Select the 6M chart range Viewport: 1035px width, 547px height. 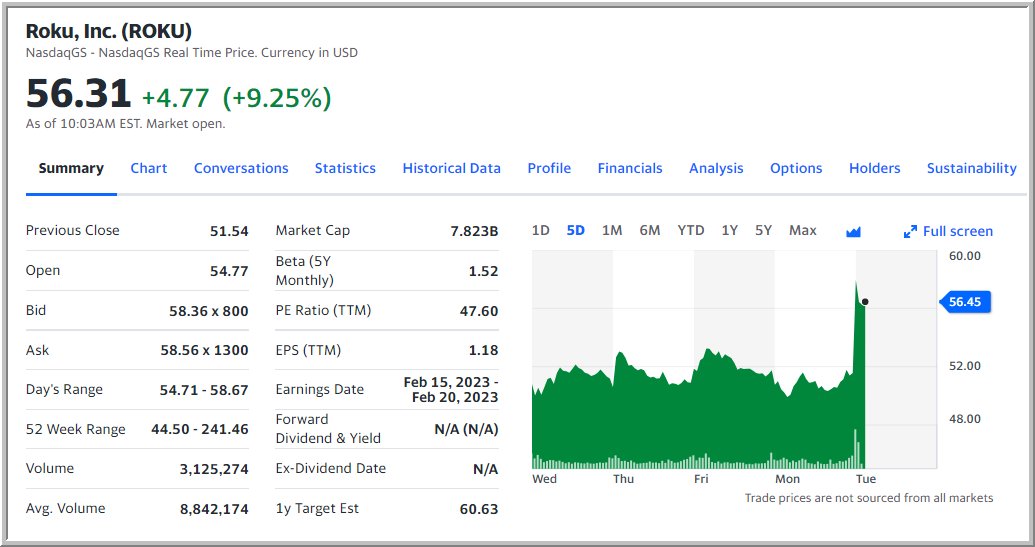click(650, 230)
